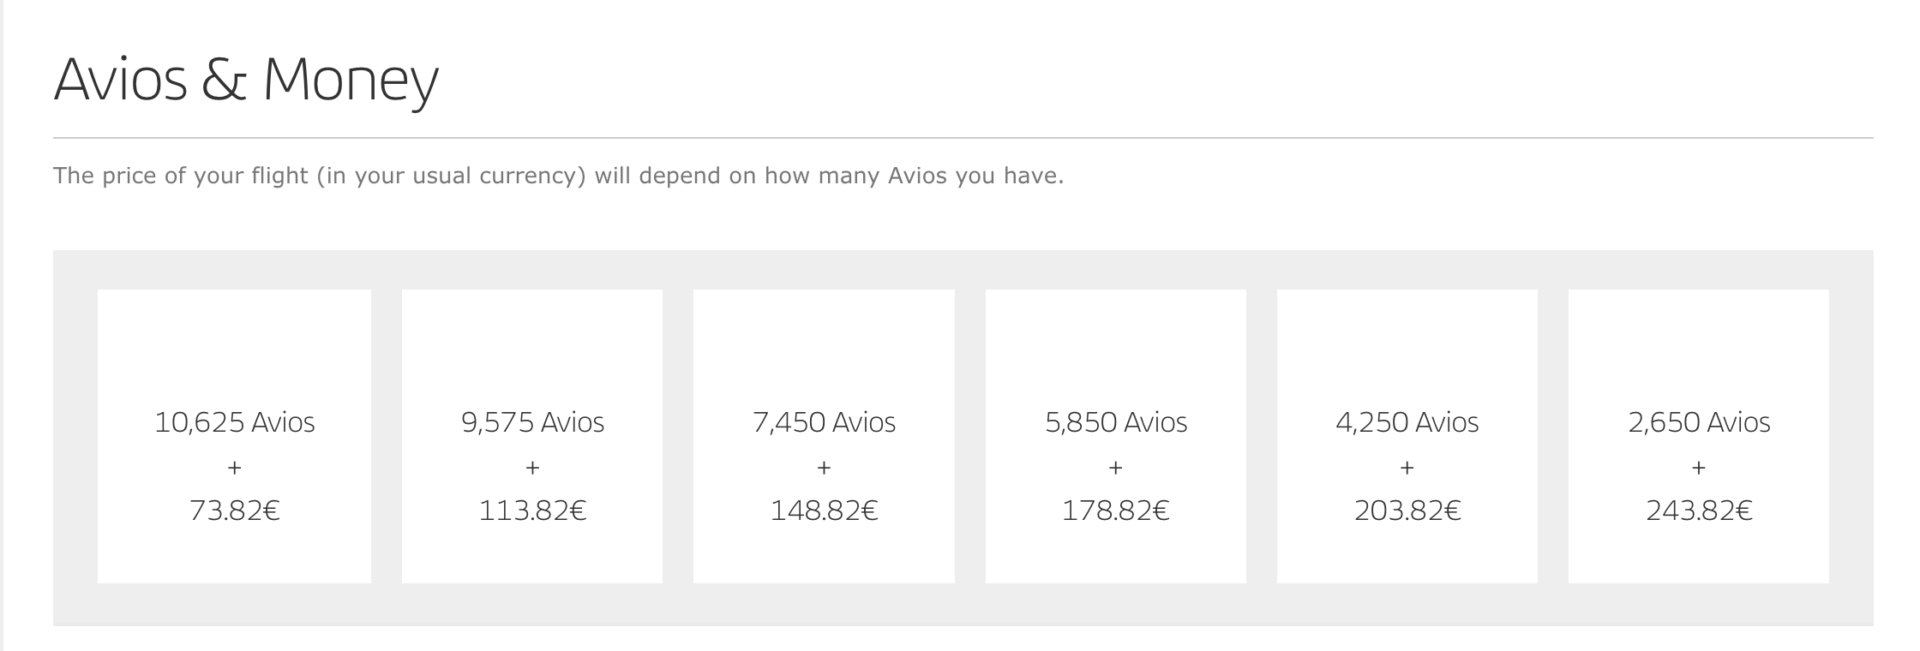Click the Avios & Money heading
Image resolution: width=1920 pixels, height=651 pixels.
(246, 80)
